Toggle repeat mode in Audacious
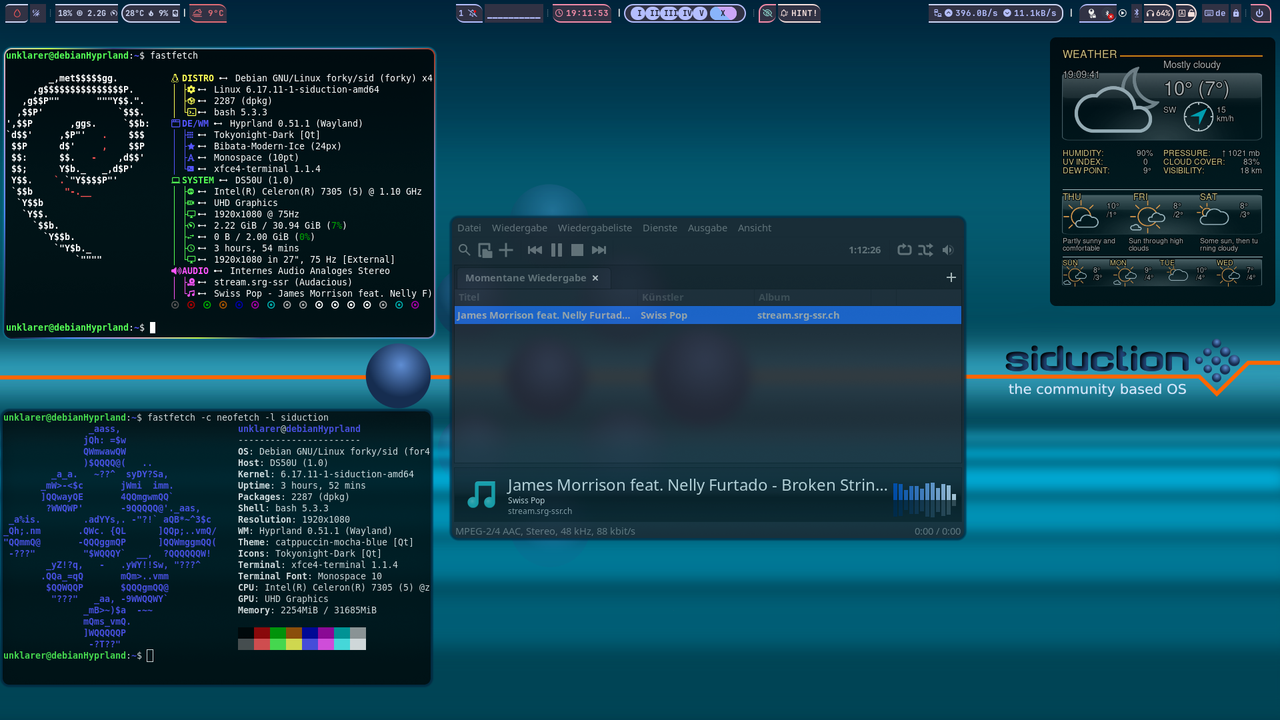The image size is (1280, 720). point(904,250)
